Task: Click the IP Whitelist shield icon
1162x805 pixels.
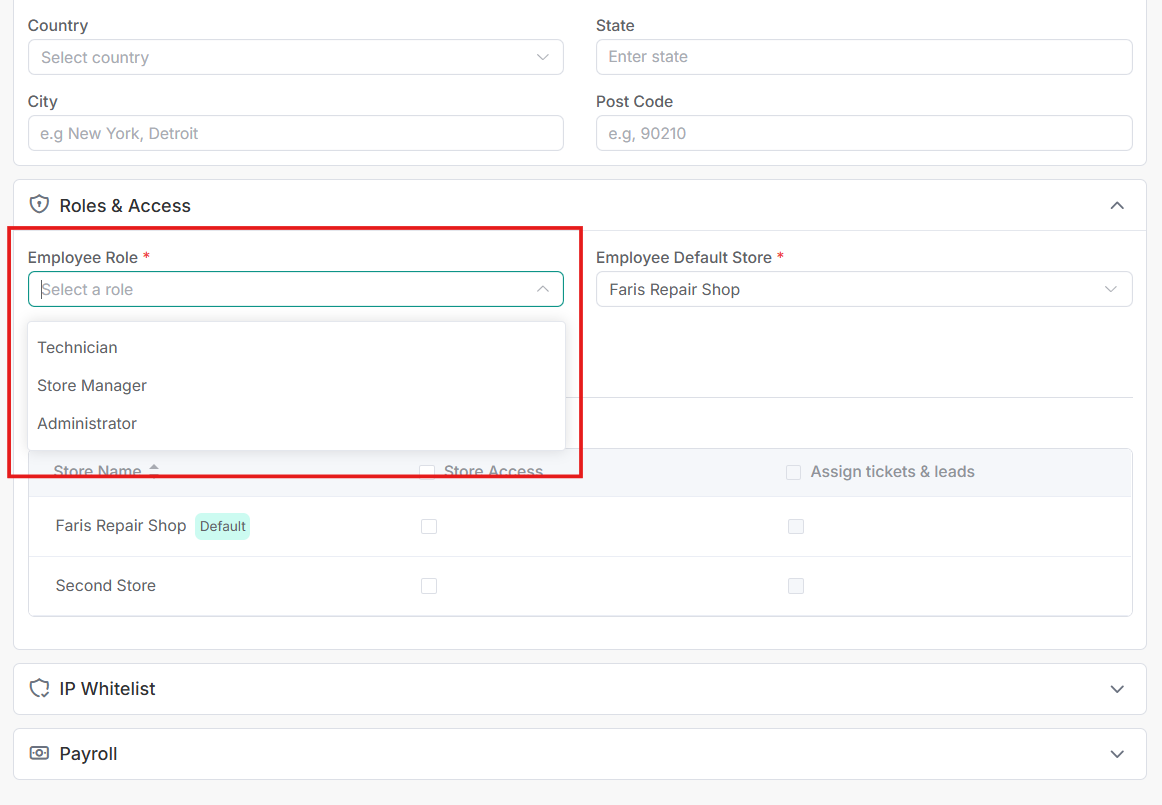Action: tap(39, 689)
